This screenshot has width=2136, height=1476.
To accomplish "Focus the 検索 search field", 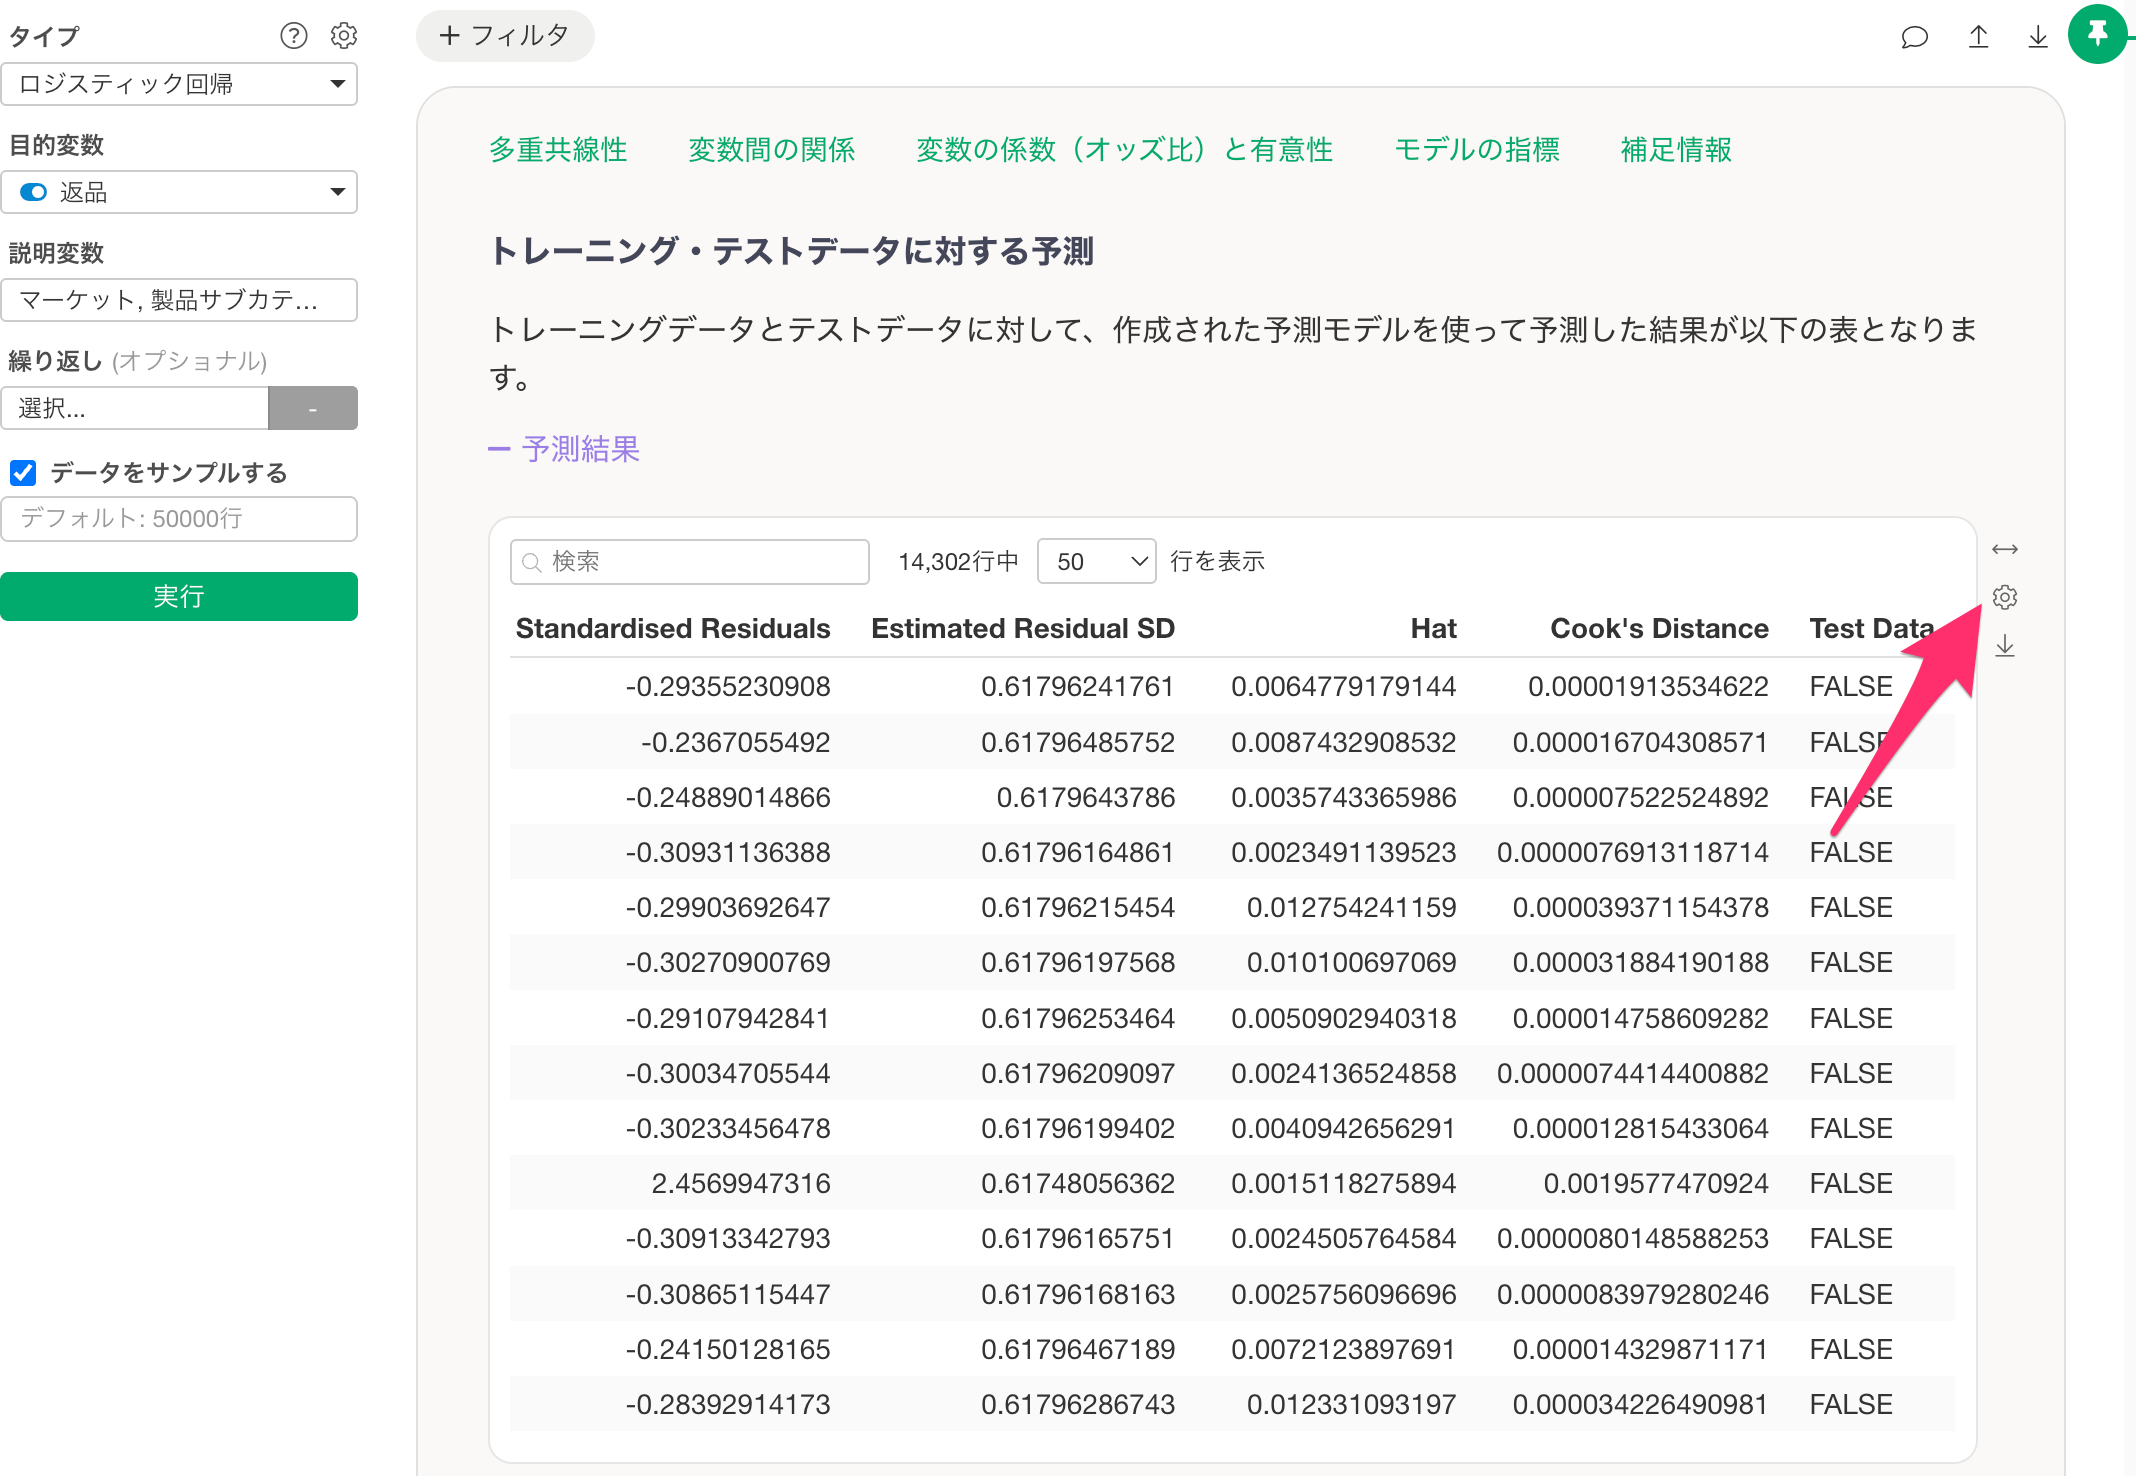I will (x=690, y=561).
